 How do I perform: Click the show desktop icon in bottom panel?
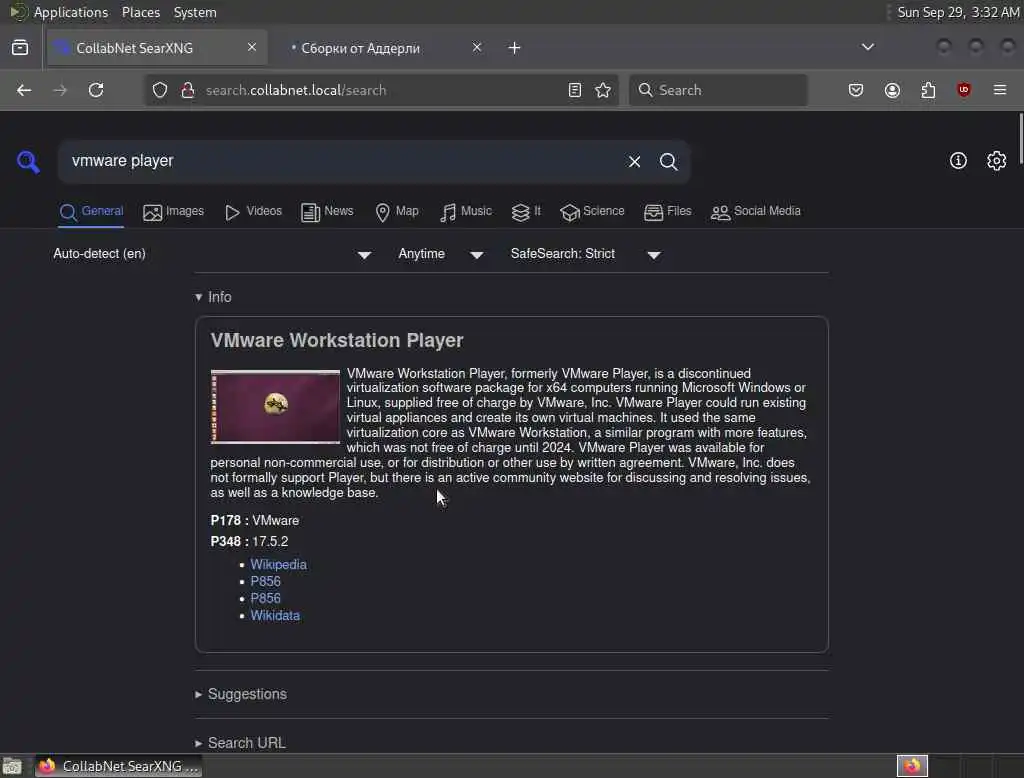12,766
